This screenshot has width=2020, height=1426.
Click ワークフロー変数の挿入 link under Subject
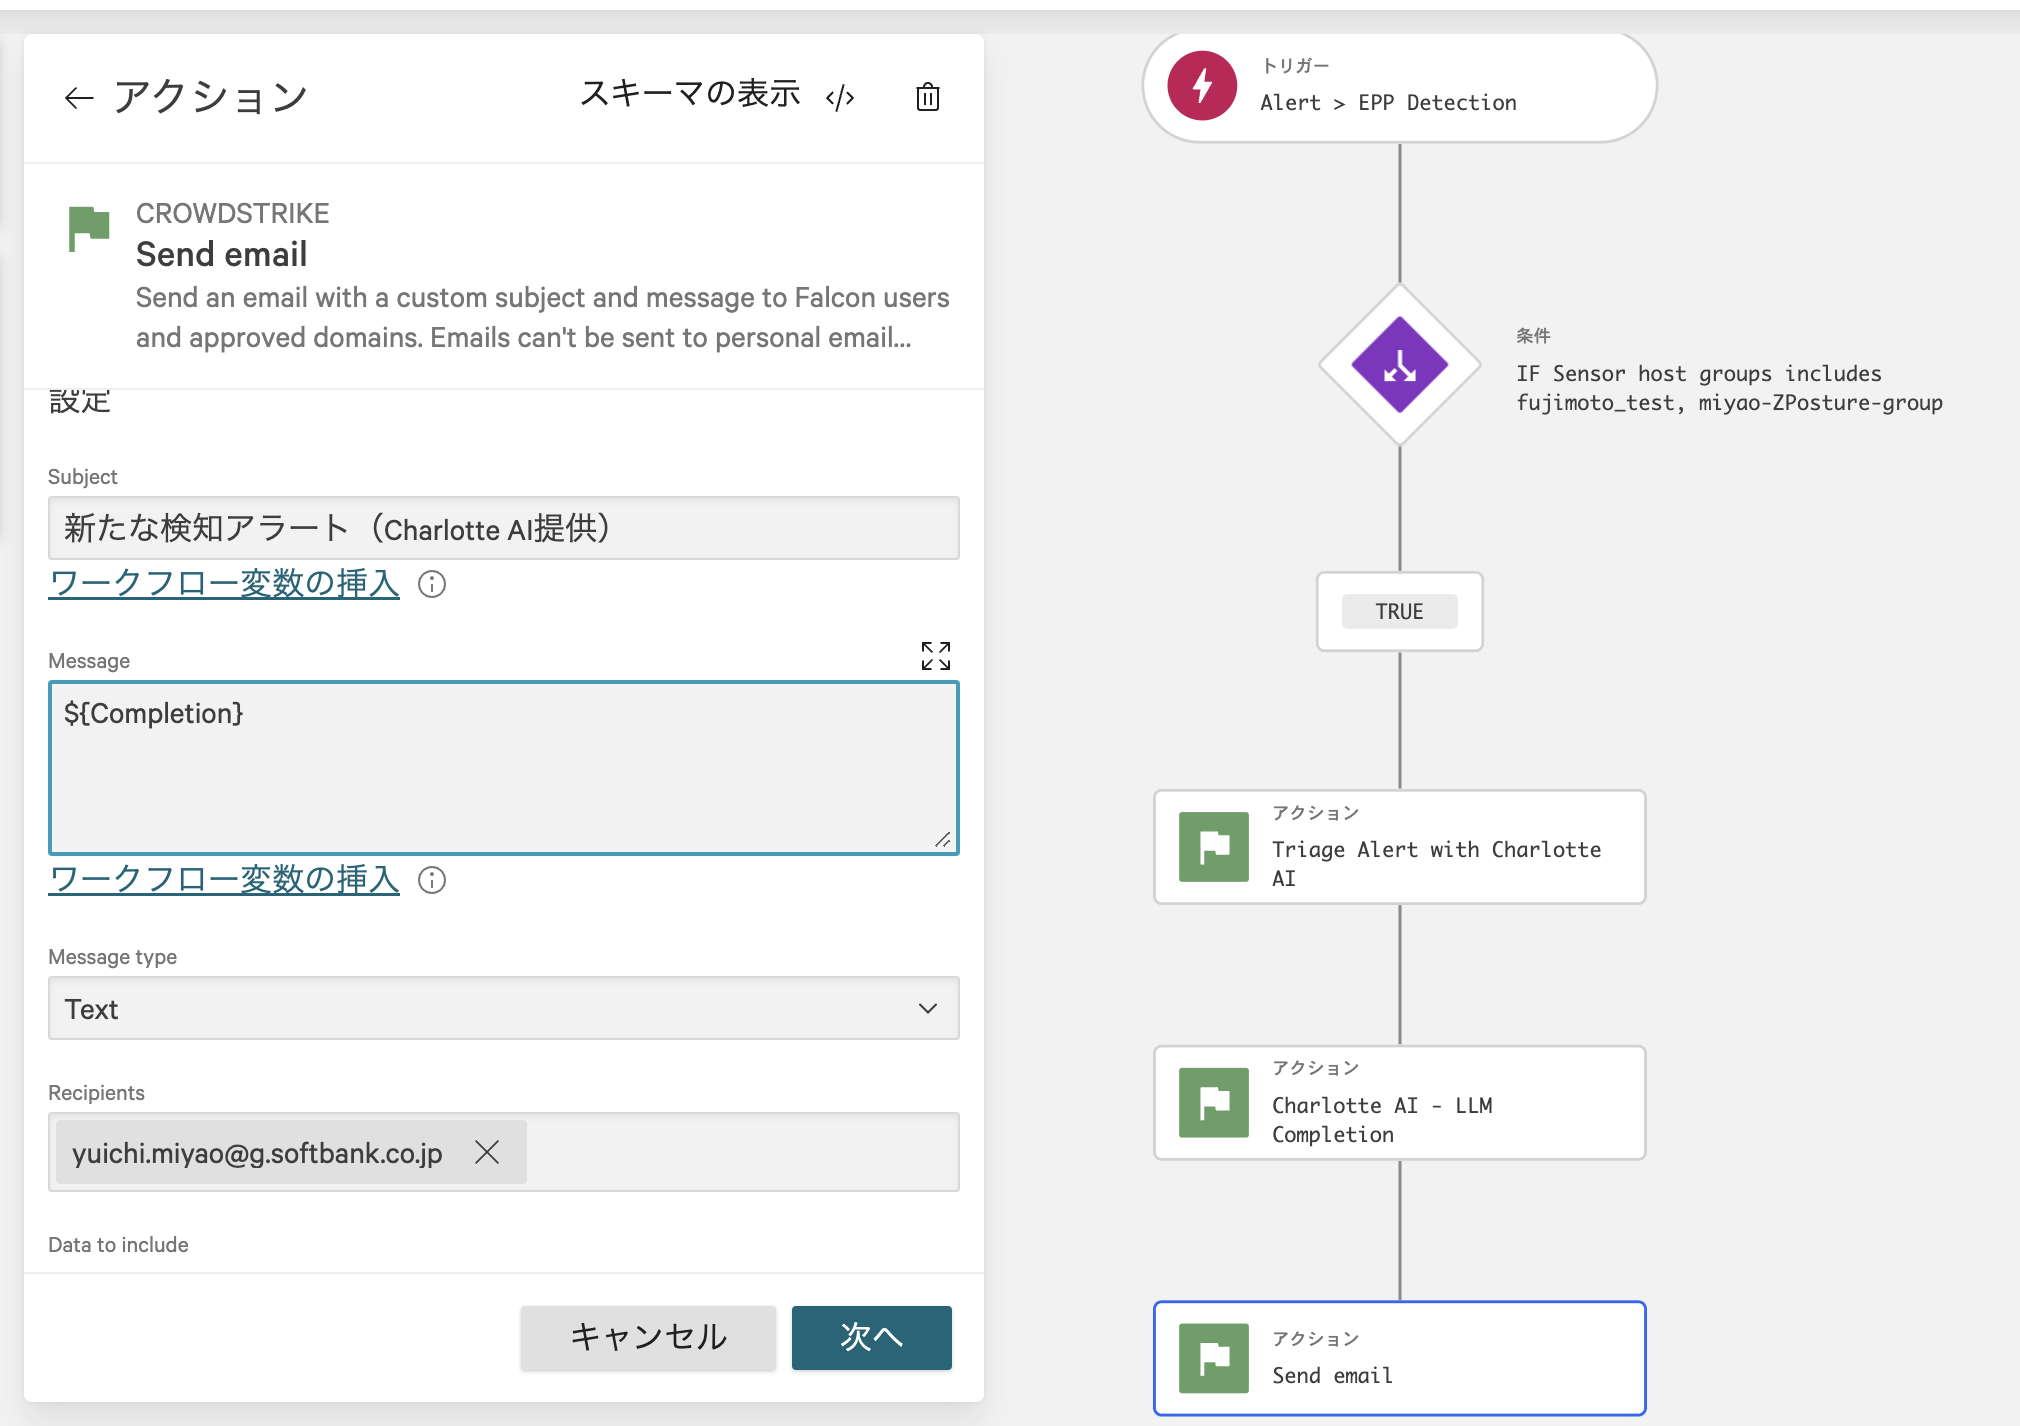point(224,583)
